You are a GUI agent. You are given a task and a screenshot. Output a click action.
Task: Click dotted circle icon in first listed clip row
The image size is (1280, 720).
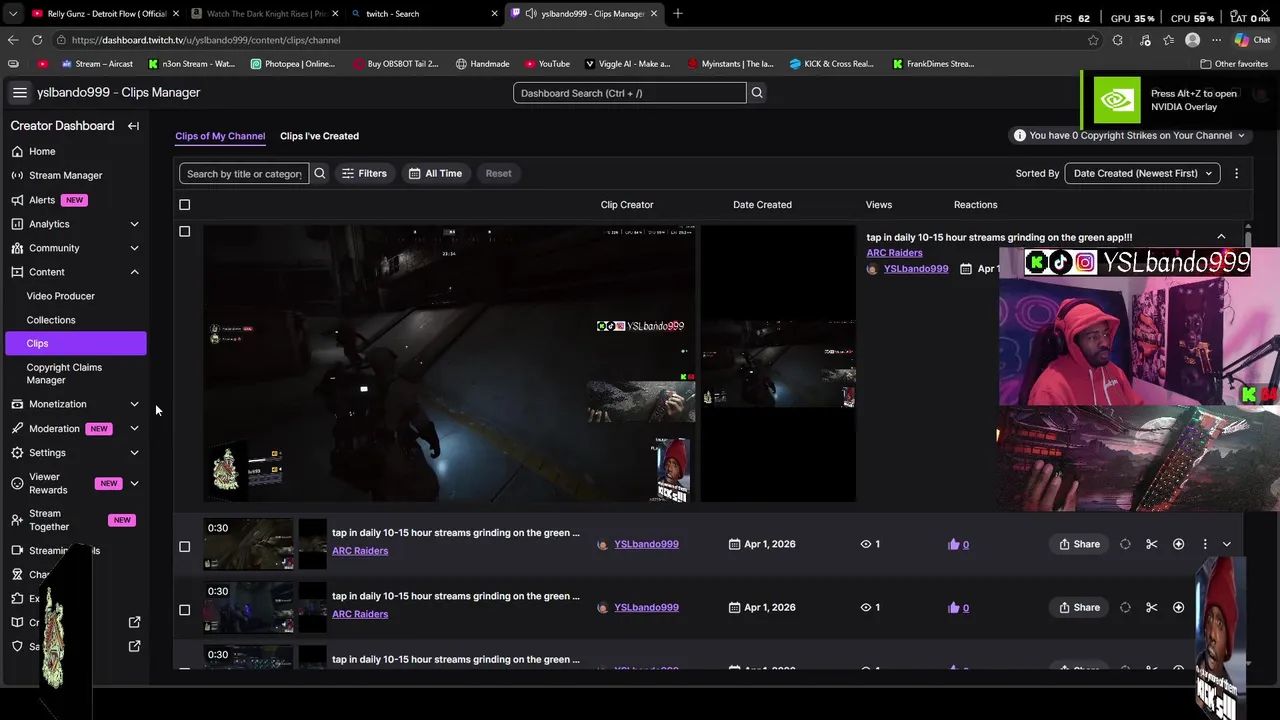[1125, 544]
